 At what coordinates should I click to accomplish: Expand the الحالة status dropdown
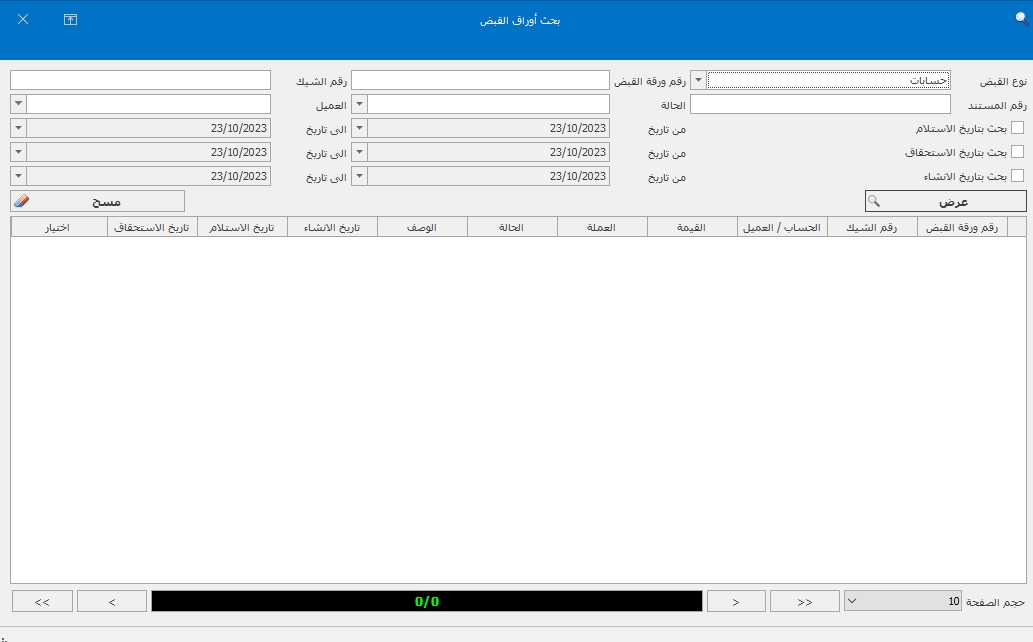coord(360,104)
